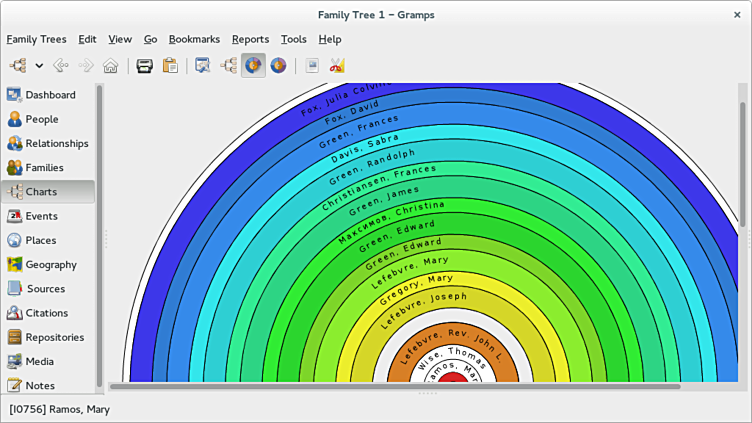Open the People view in sidebar
The width and height of the screenshot is (752, 423).
click(42, 119)
